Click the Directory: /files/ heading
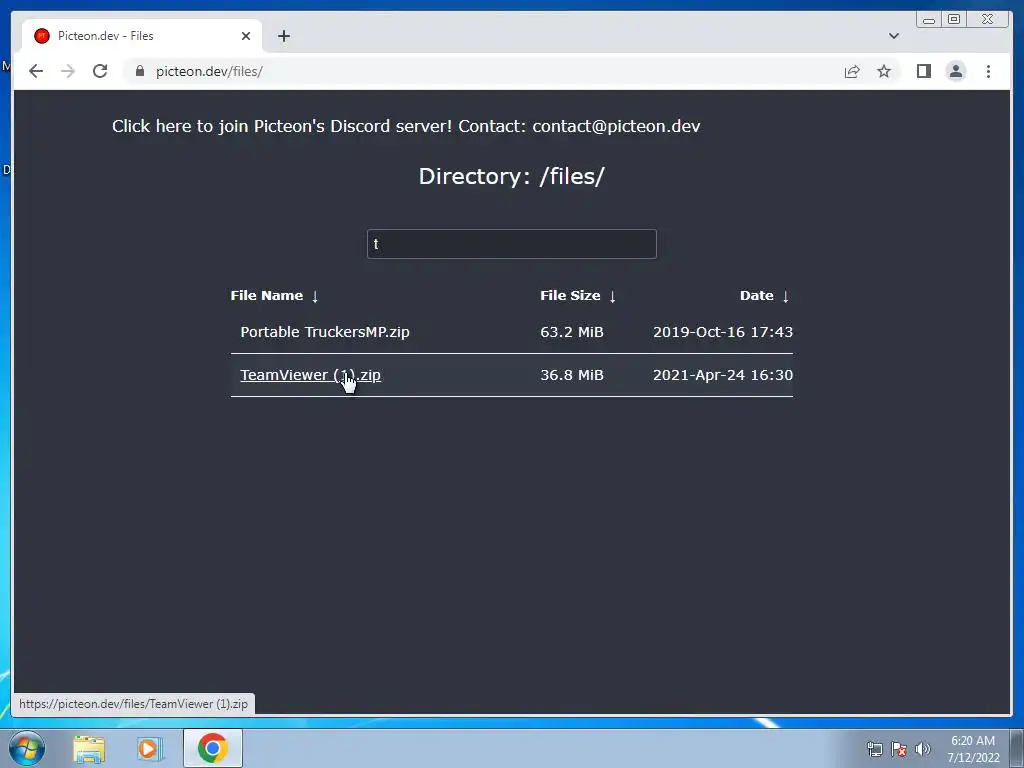Viewport: 1024px width, 768px height. coord(511,176)
